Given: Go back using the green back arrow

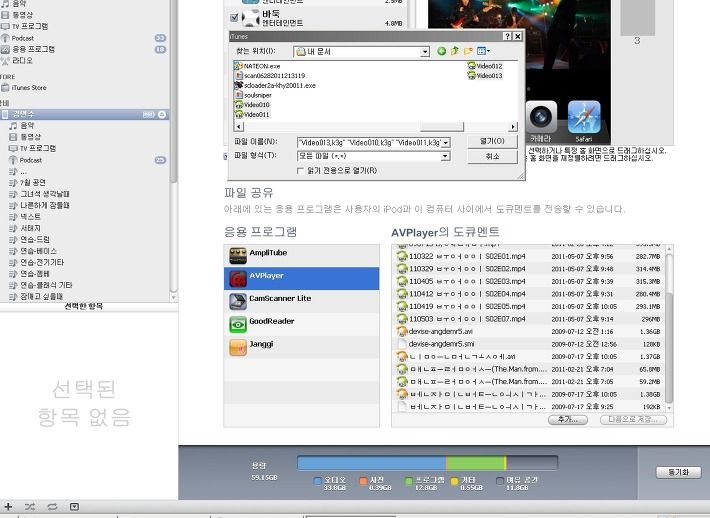Looking at the screenshot, I should (x=441, y=51).
